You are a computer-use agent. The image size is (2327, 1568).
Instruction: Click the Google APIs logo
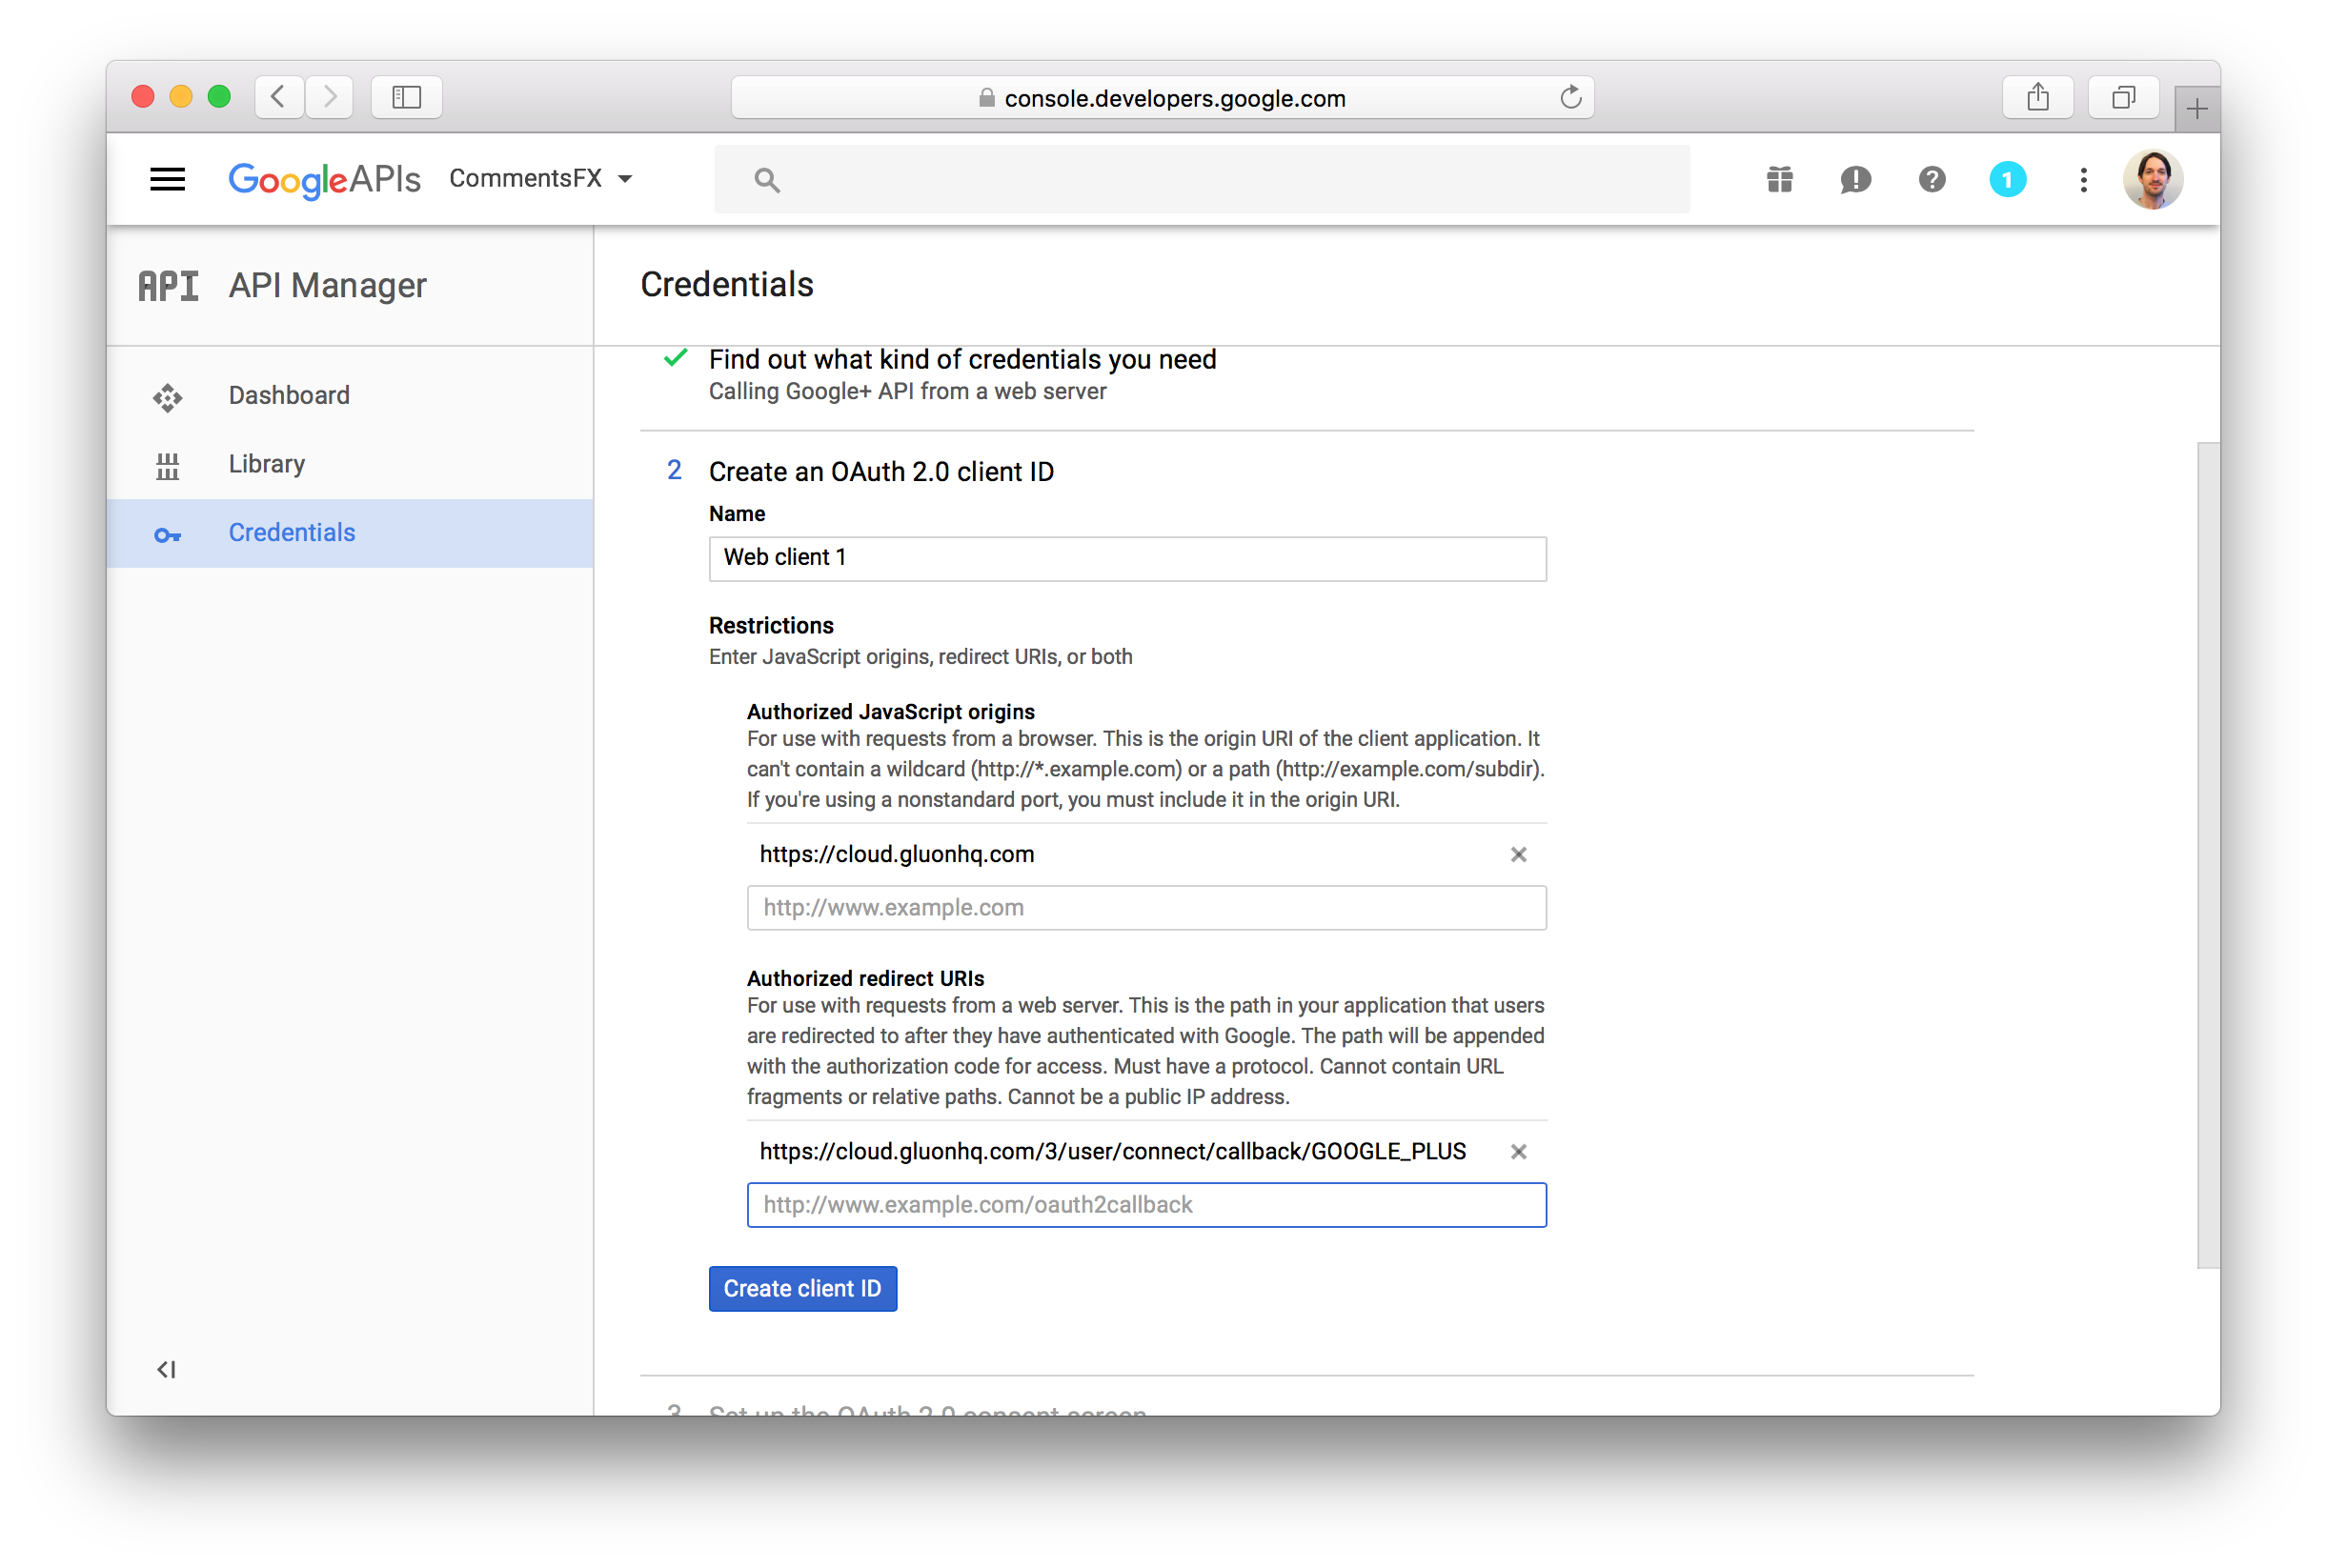click(324, 180)
